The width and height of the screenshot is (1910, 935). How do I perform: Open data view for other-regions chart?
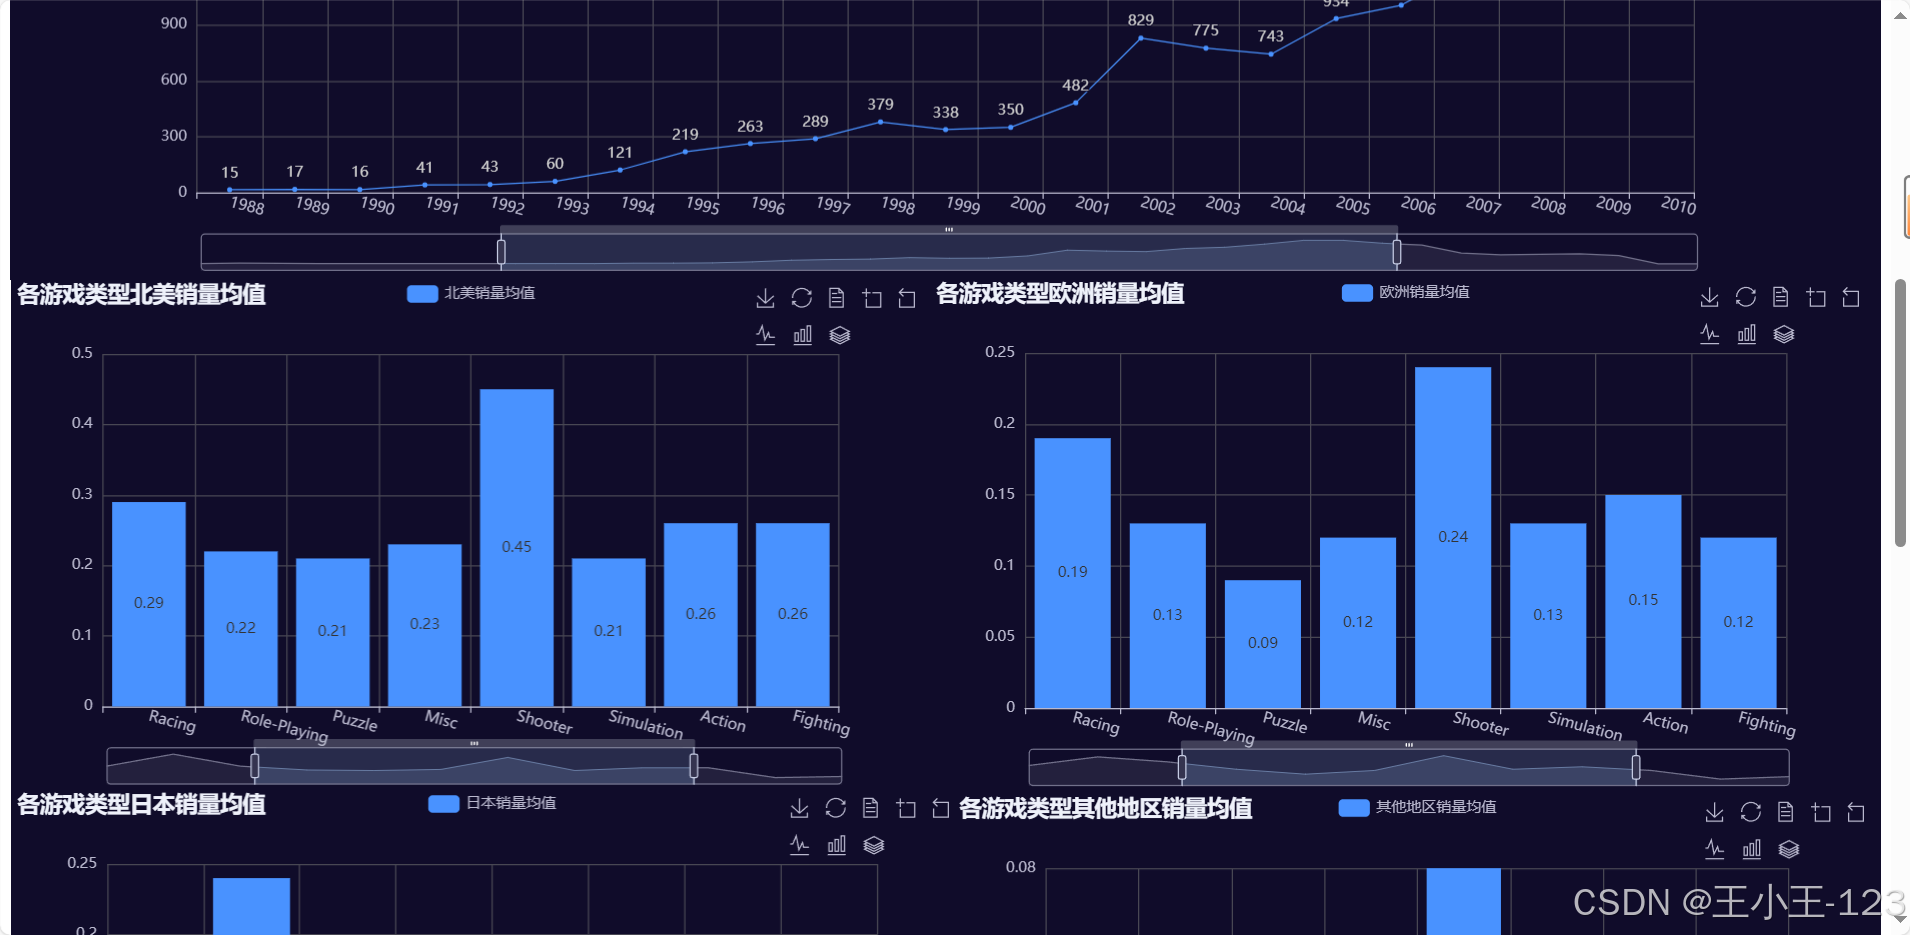(x=1785, y=812)
